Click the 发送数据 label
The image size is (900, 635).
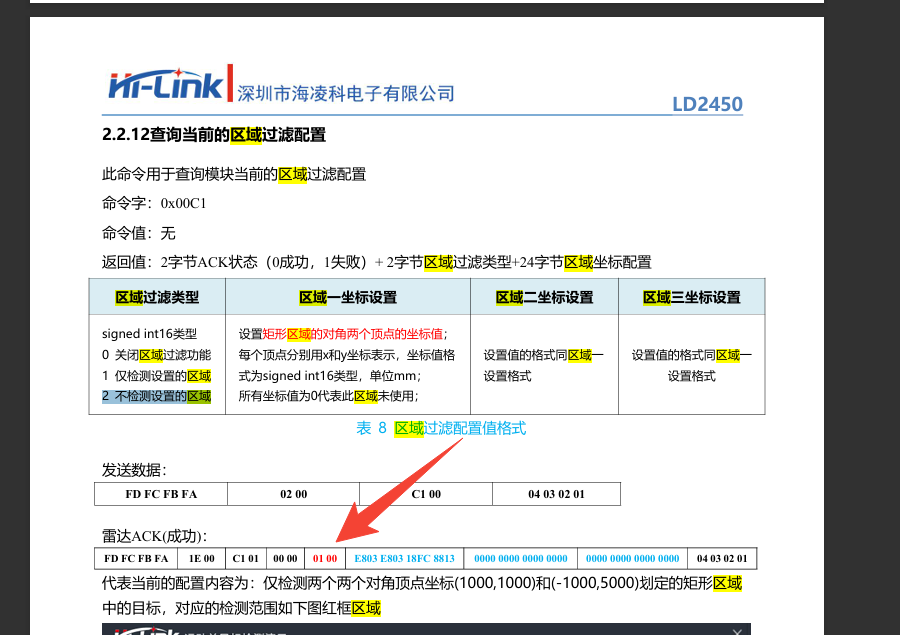[134, 470]
